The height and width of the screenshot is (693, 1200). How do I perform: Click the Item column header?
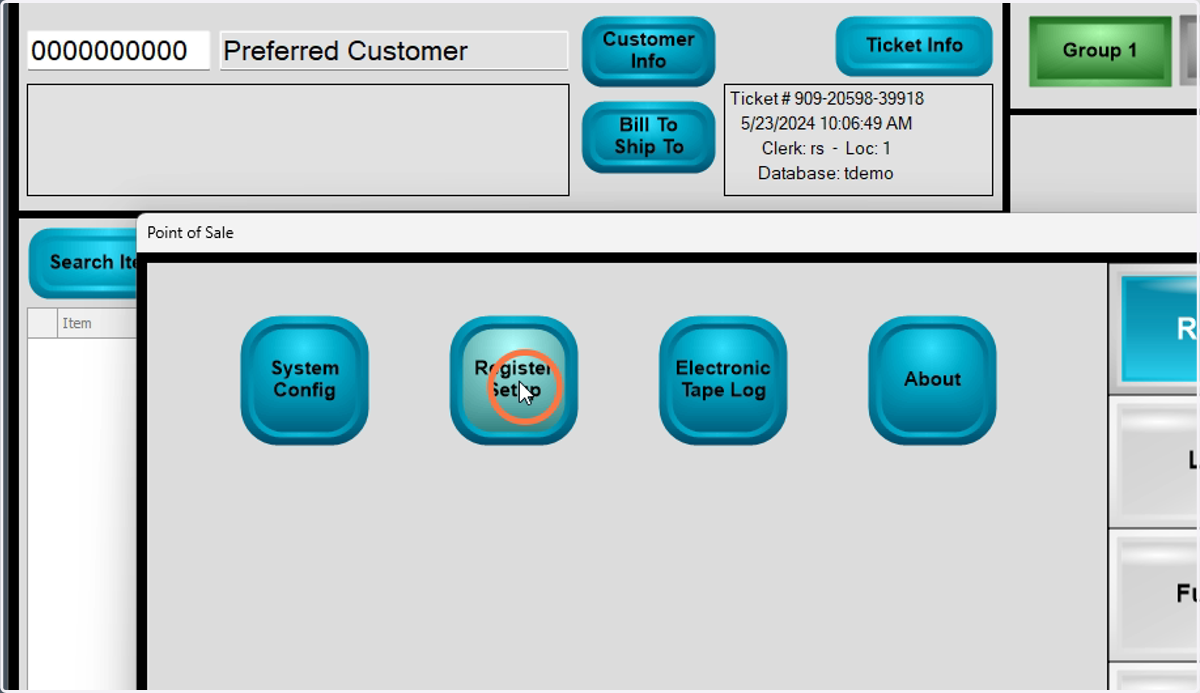(x=98, y=323)
